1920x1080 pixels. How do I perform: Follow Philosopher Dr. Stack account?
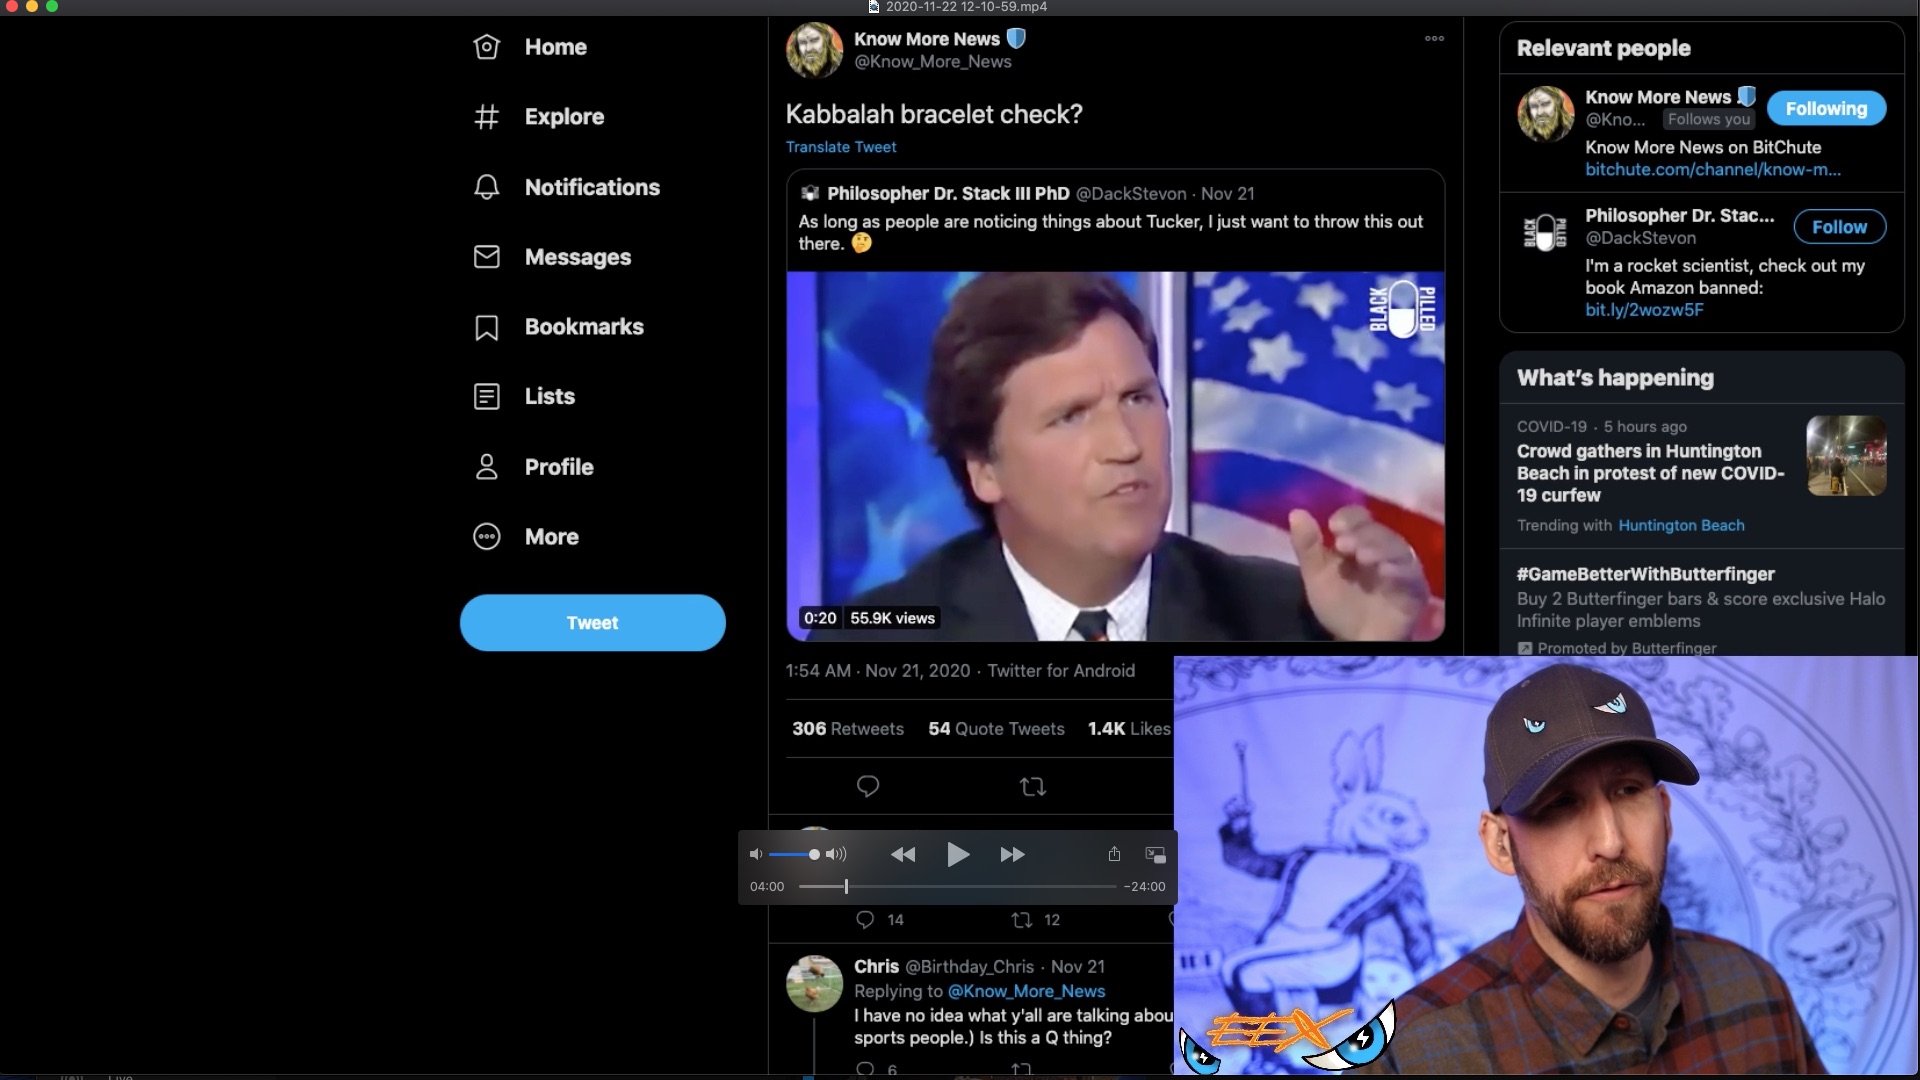point(1838,227)
